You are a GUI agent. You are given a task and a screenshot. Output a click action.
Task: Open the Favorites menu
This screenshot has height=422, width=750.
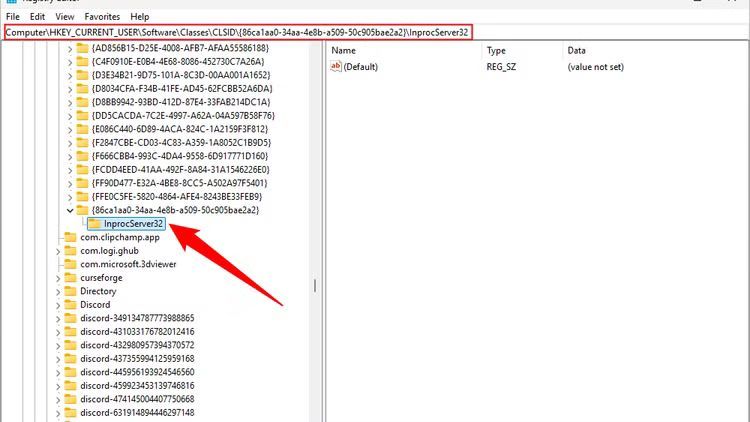pos(102,17)
